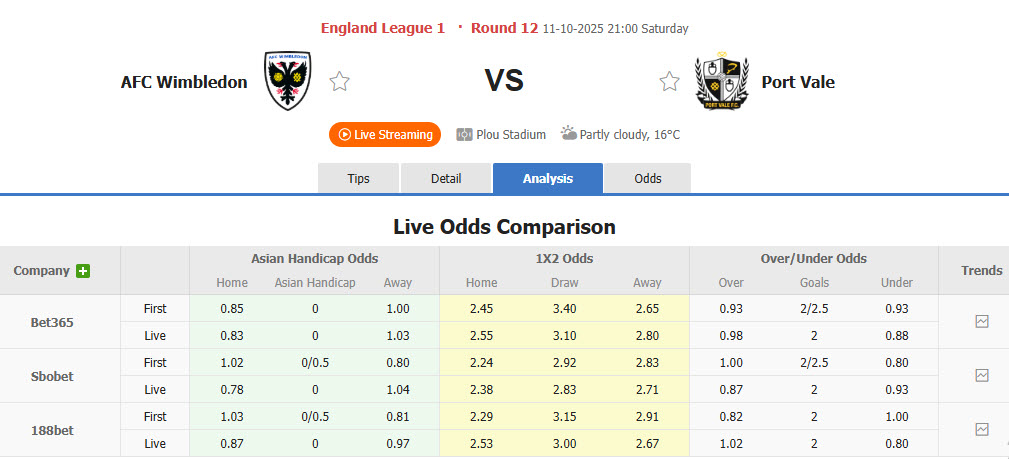Open the Odds tab

click(648, 179)
